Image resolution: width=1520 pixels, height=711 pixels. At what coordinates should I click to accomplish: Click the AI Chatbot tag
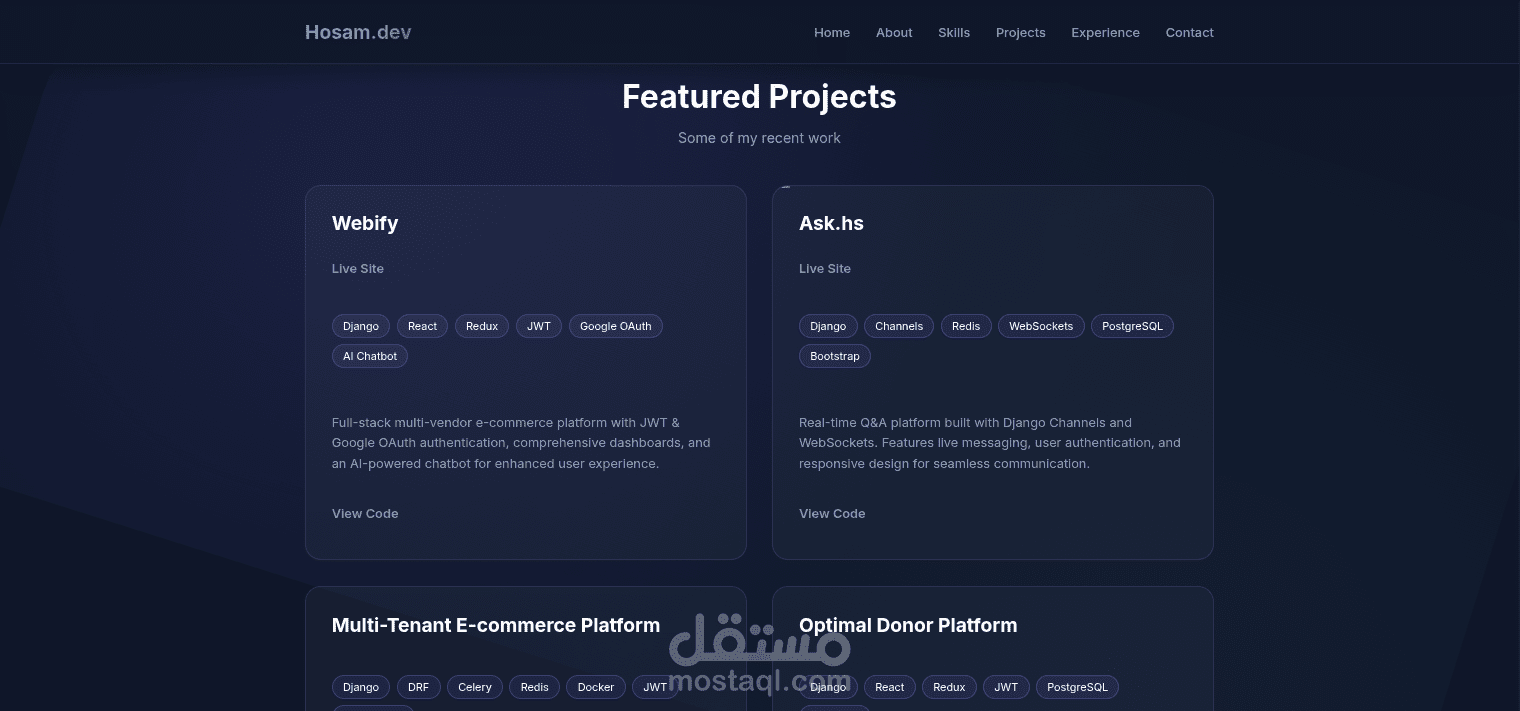370,356
